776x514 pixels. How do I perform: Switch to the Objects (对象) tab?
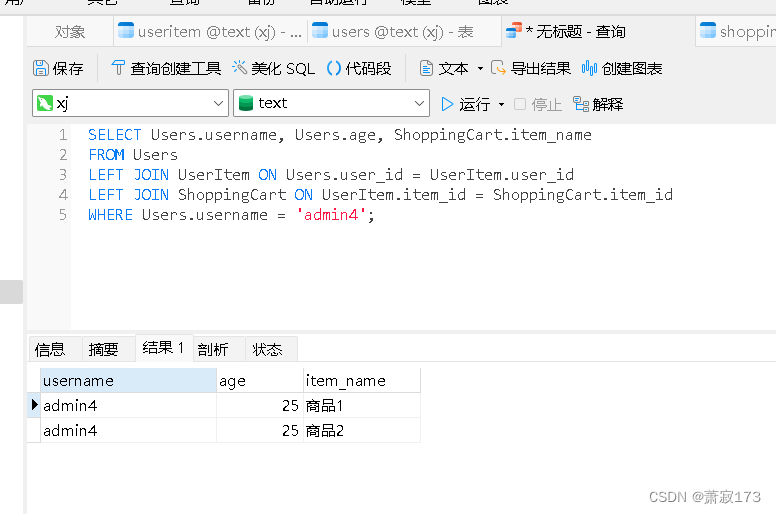click(70, 32)
